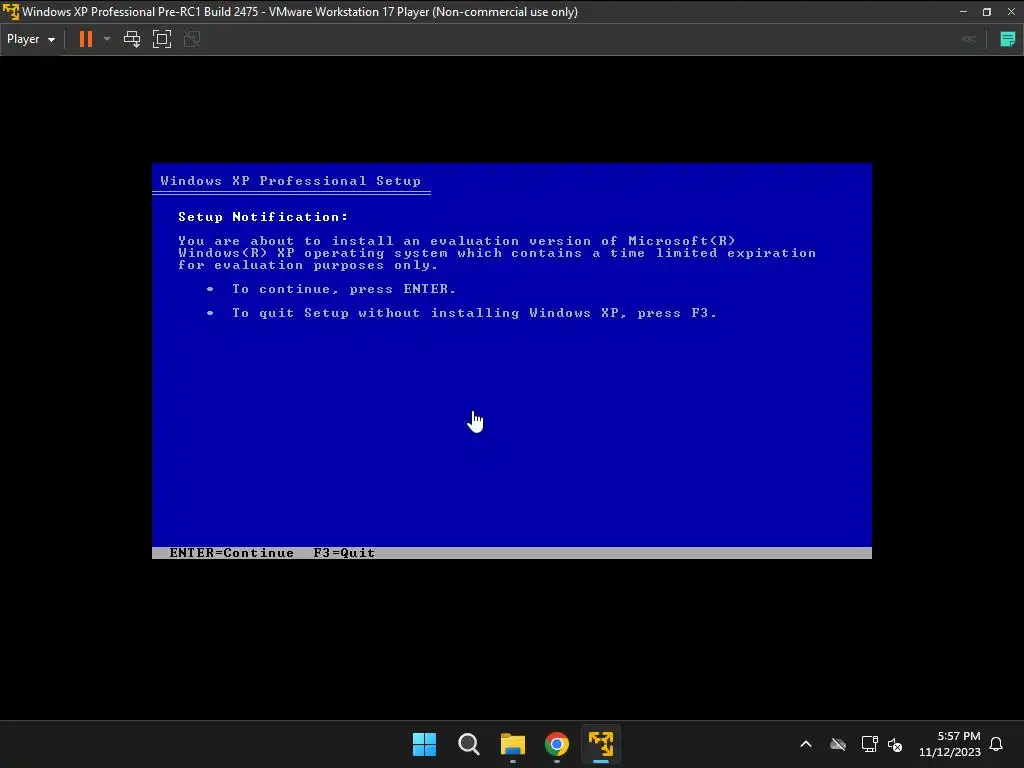Show hidden system tray icons

tap(806, 744)
